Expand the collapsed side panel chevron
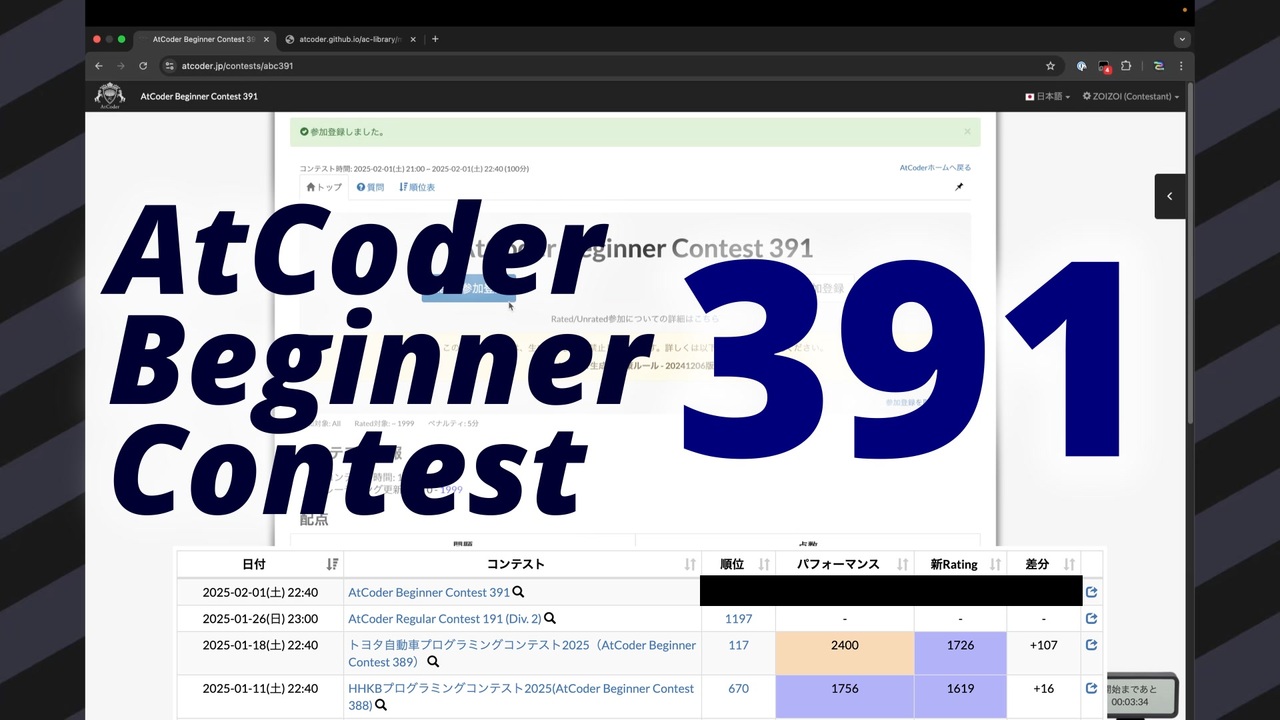The image size is (1280, 720). click(x=1169, y=196)
